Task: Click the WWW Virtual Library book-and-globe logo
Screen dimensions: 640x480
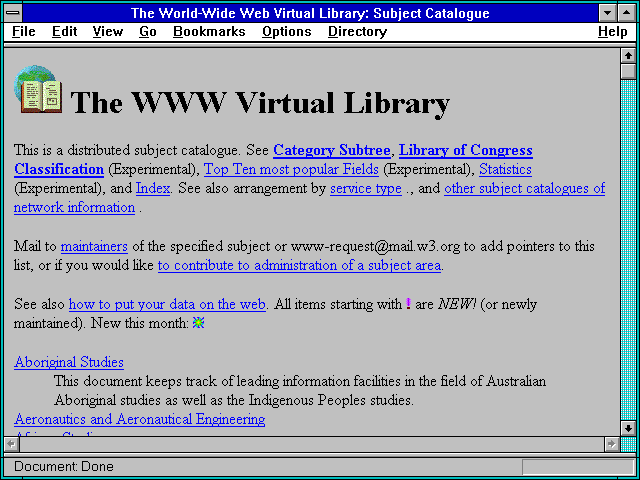Action: (38, 89)
